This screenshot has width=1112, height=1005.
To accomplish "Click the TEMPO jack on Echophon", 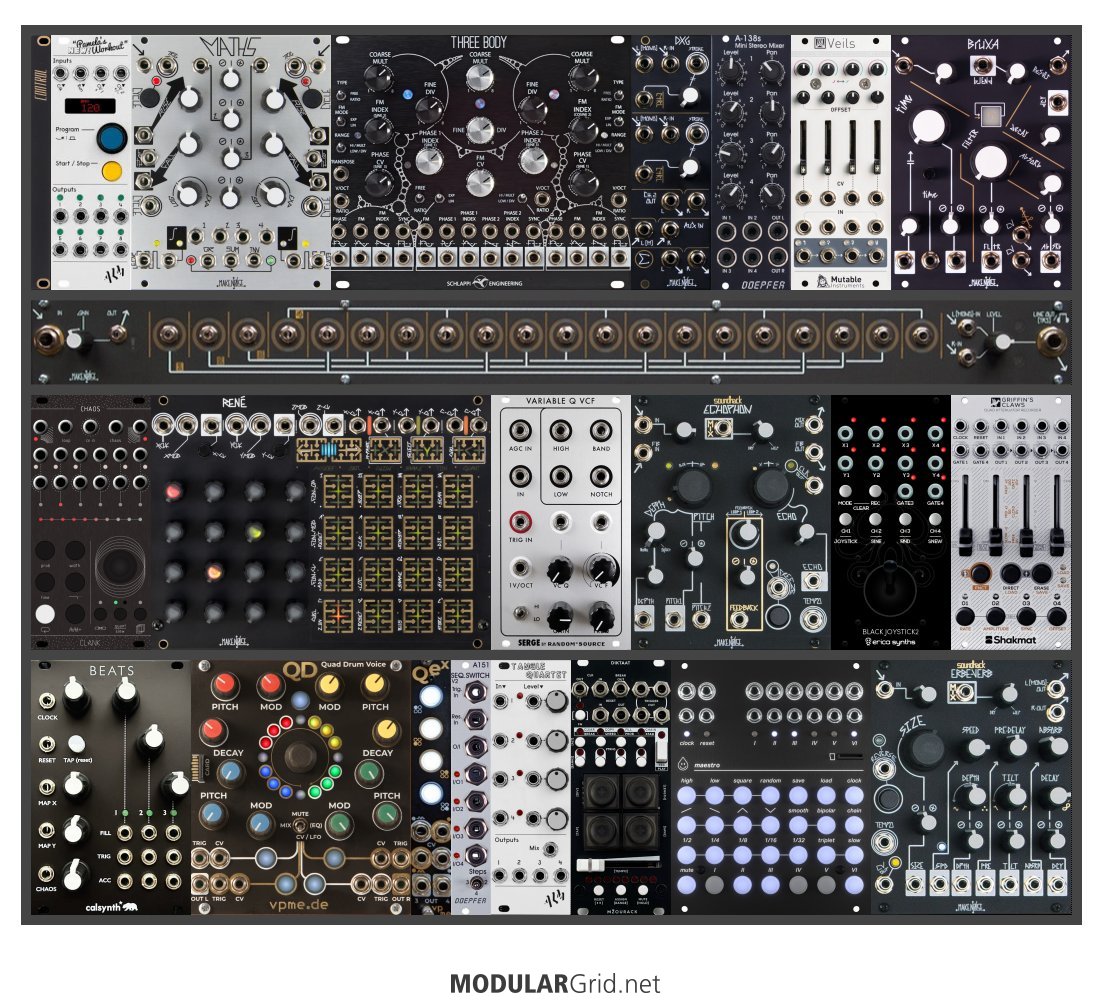I will point(813,619).
